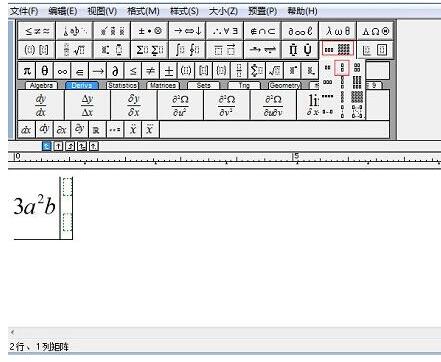Select the first tab-stop alignment button above ruler

point(47,146)
